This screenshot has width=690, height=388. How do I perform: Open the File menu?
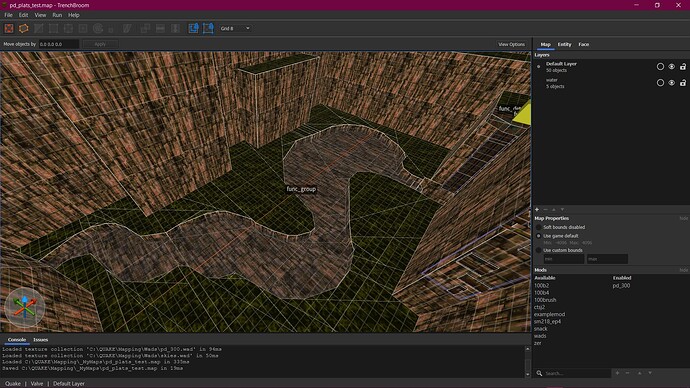click(8, 15)
